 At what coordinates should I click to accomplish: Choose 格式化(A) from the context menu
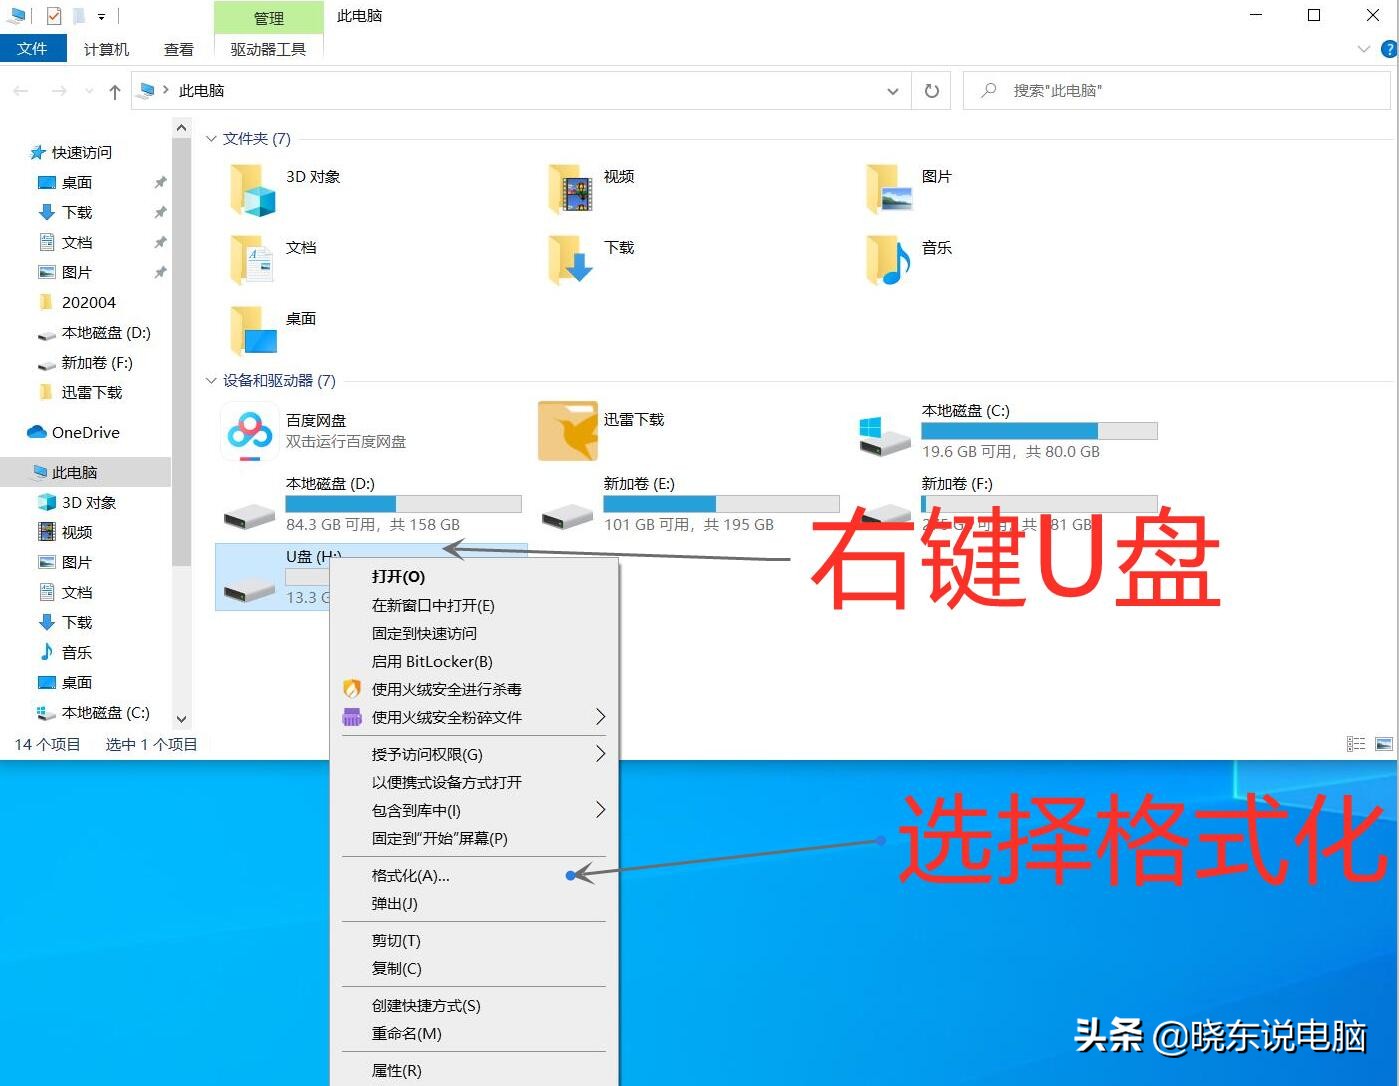coord(411,875)
